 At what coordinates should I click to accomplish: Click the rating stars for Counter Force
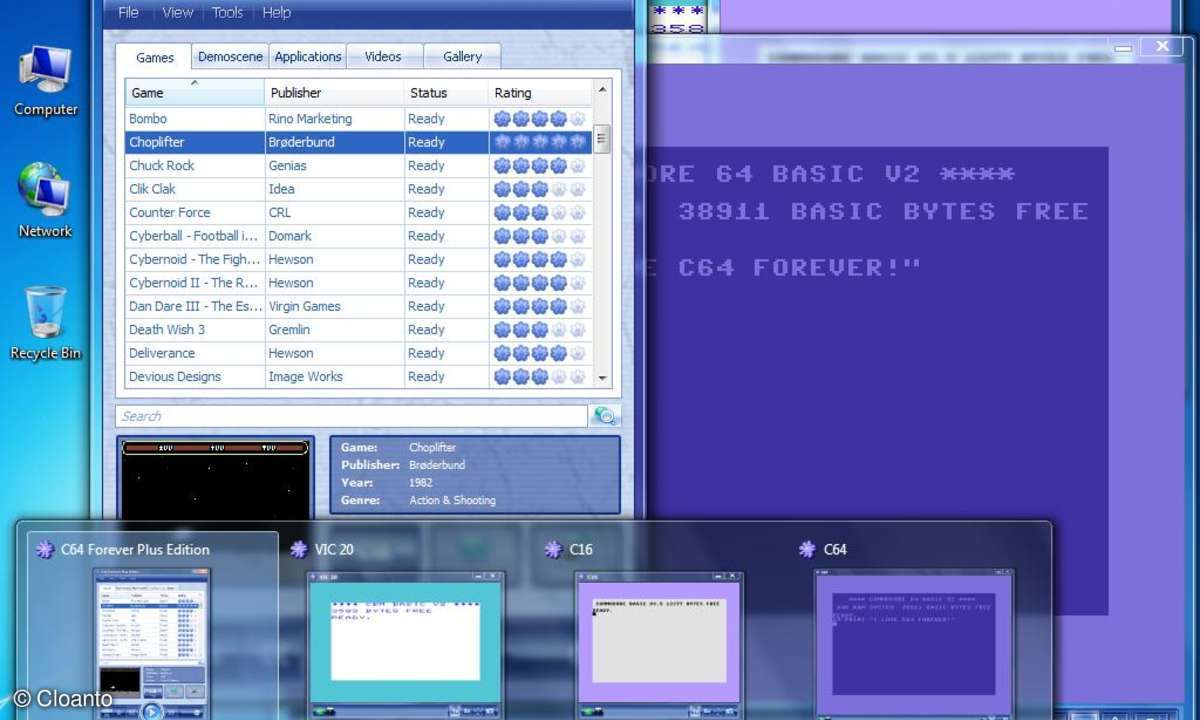point(539,213)
